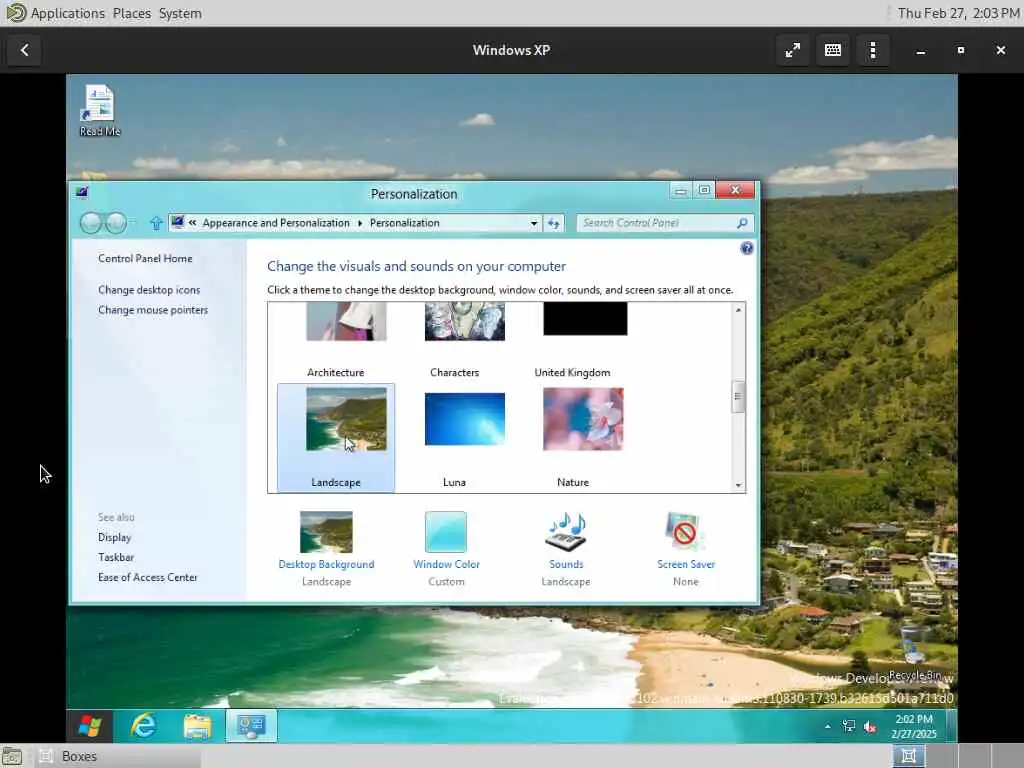Select the Characters theme thumbnail

click(x=465, y=321)
